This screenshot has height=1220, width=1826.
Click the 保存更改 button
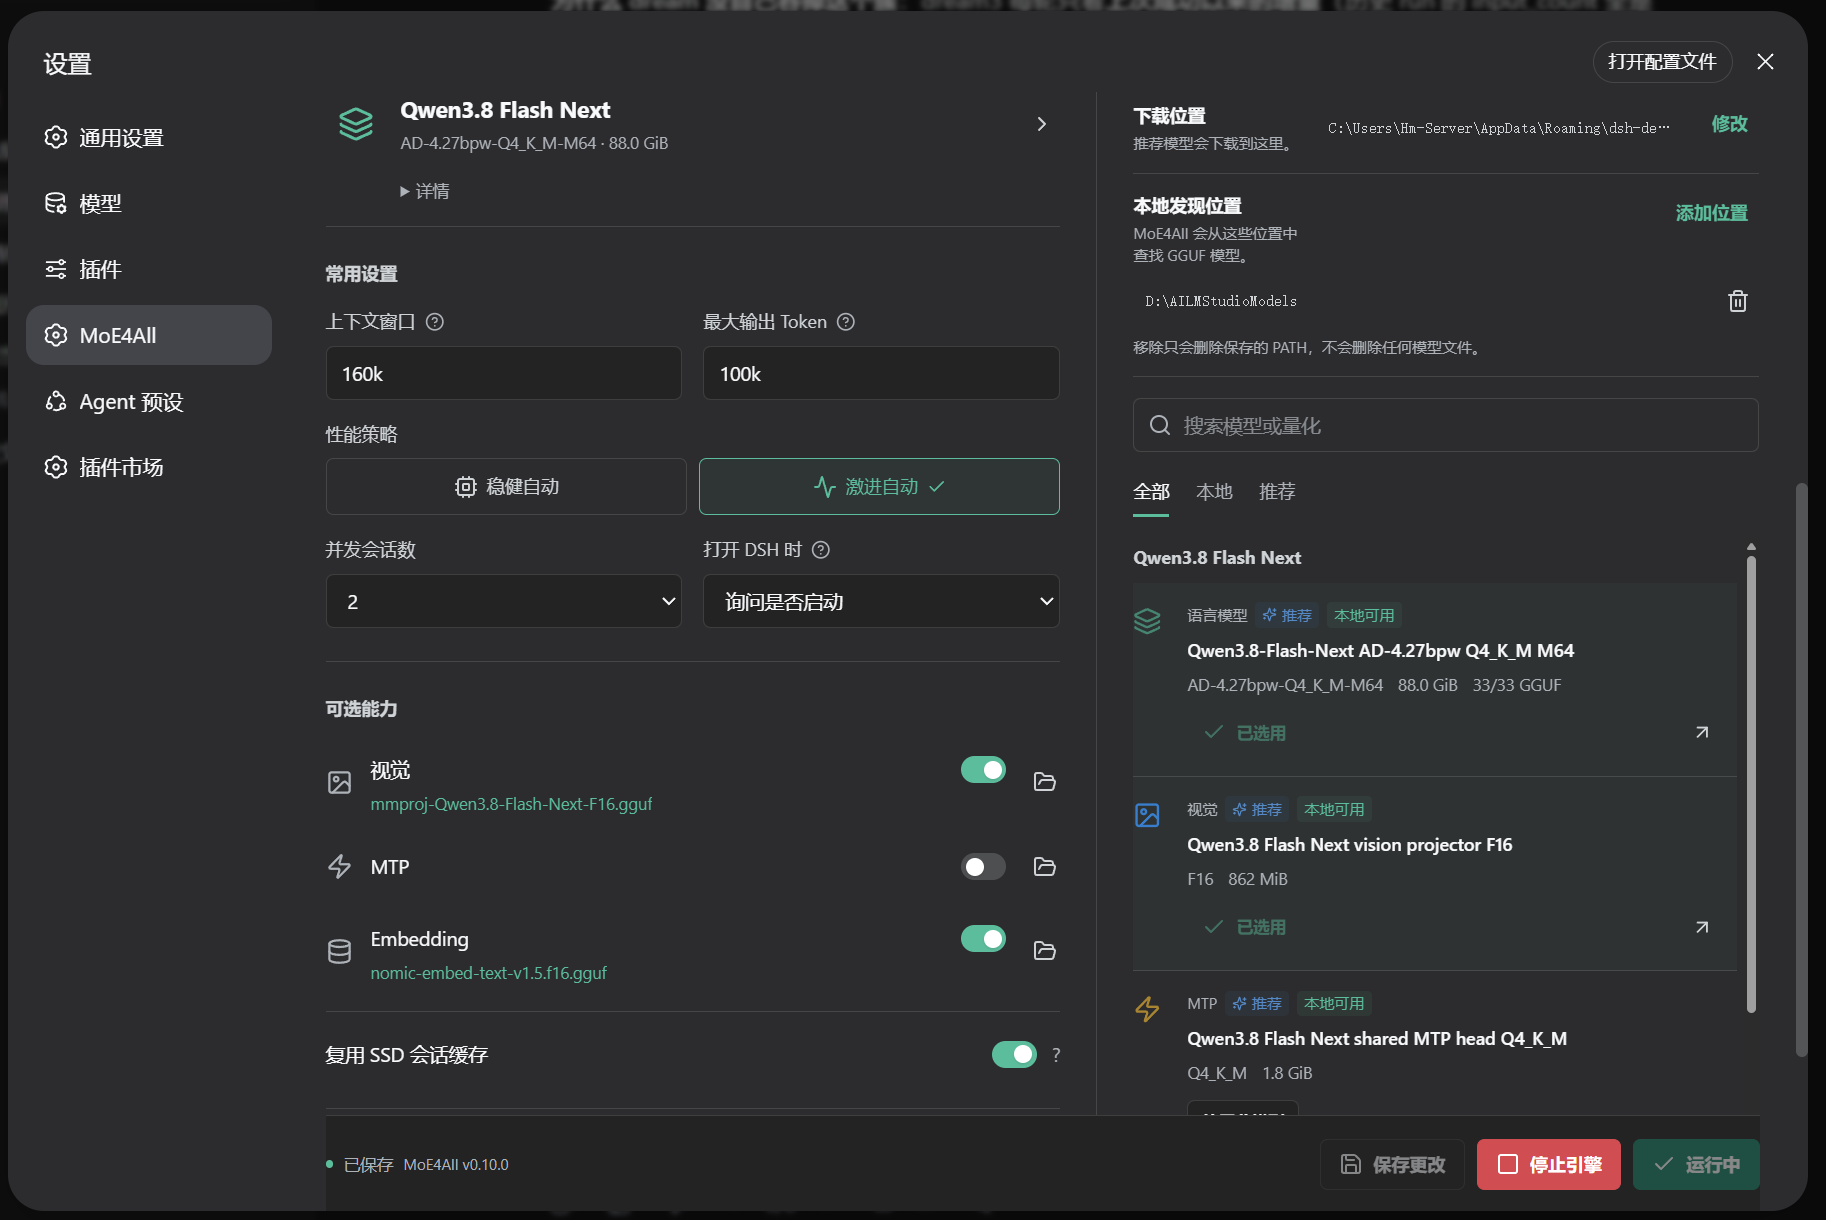point(1392,1164)
